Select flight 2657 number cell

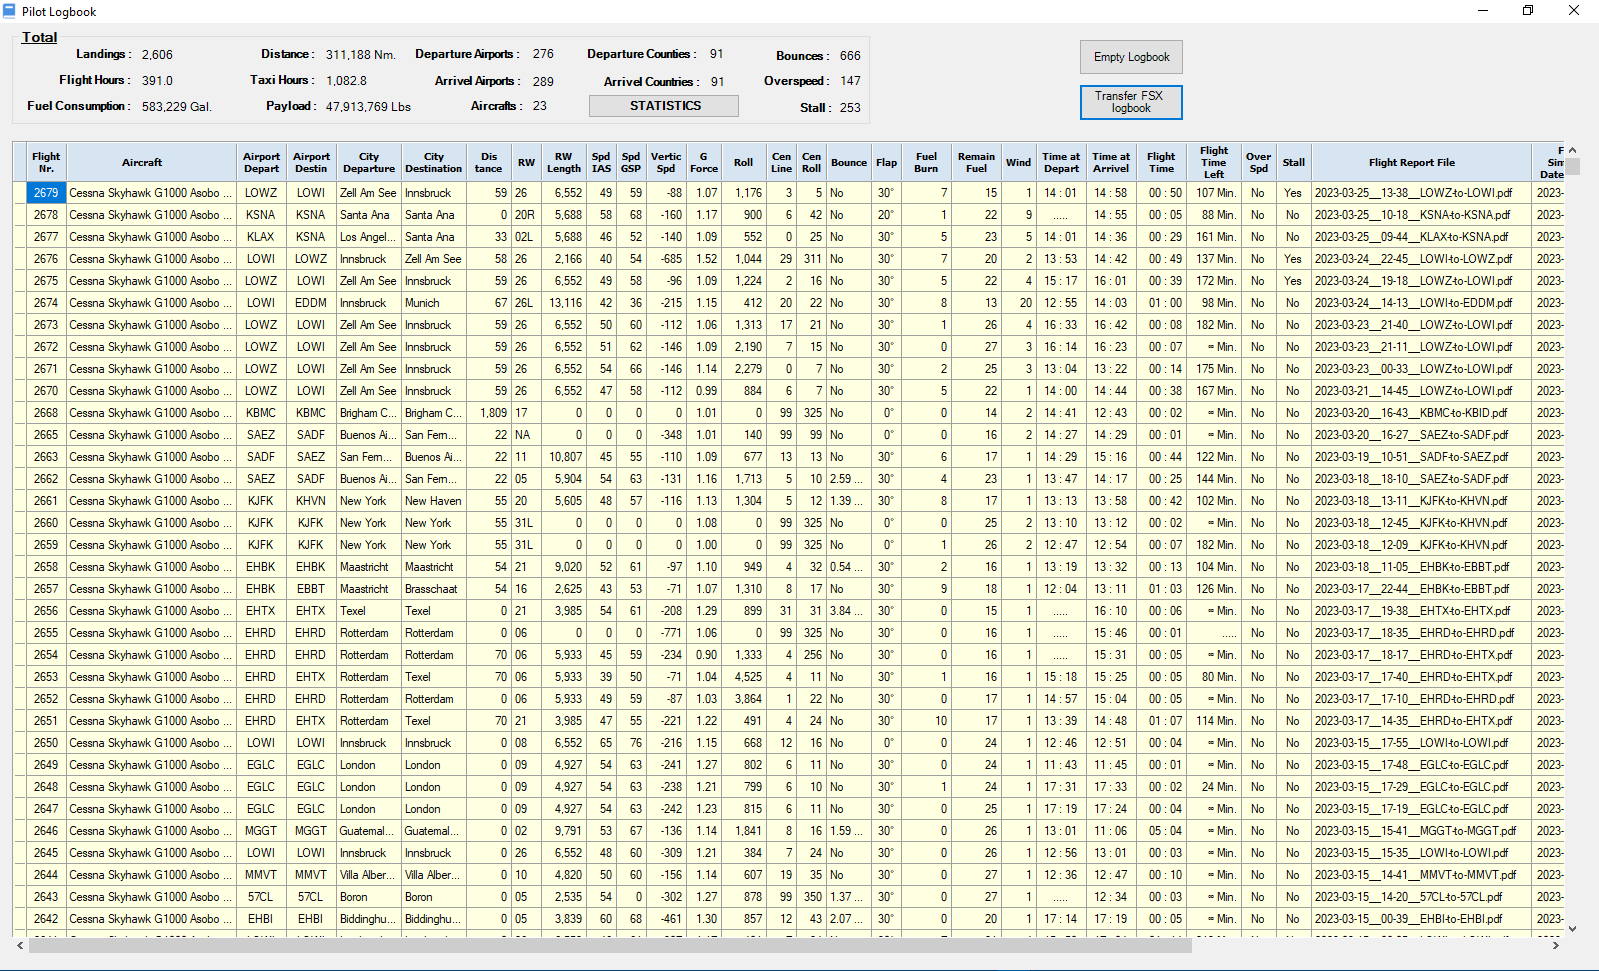pyautogui.click(x=46, y=589)
